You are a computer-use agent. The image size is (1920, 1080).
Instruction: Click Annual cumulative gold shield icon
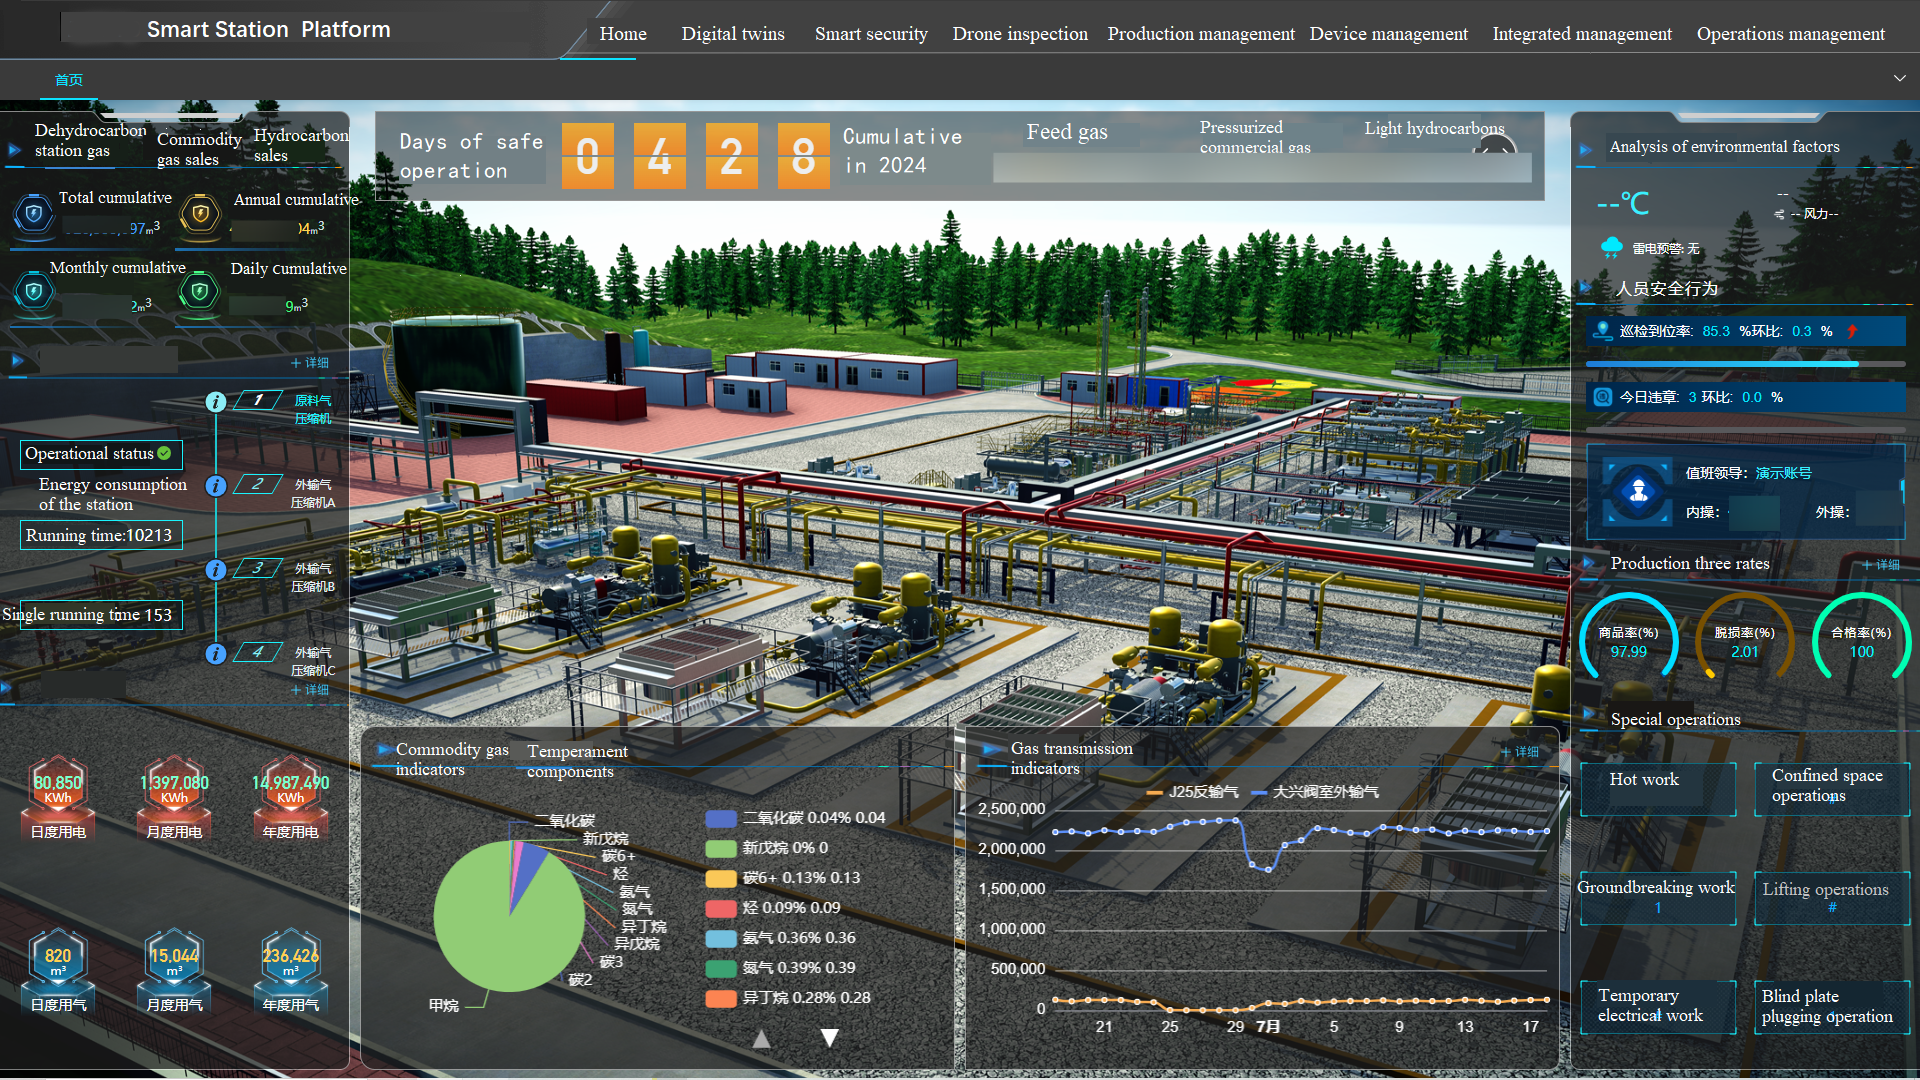pyautogui.click(x=200, y=213)
